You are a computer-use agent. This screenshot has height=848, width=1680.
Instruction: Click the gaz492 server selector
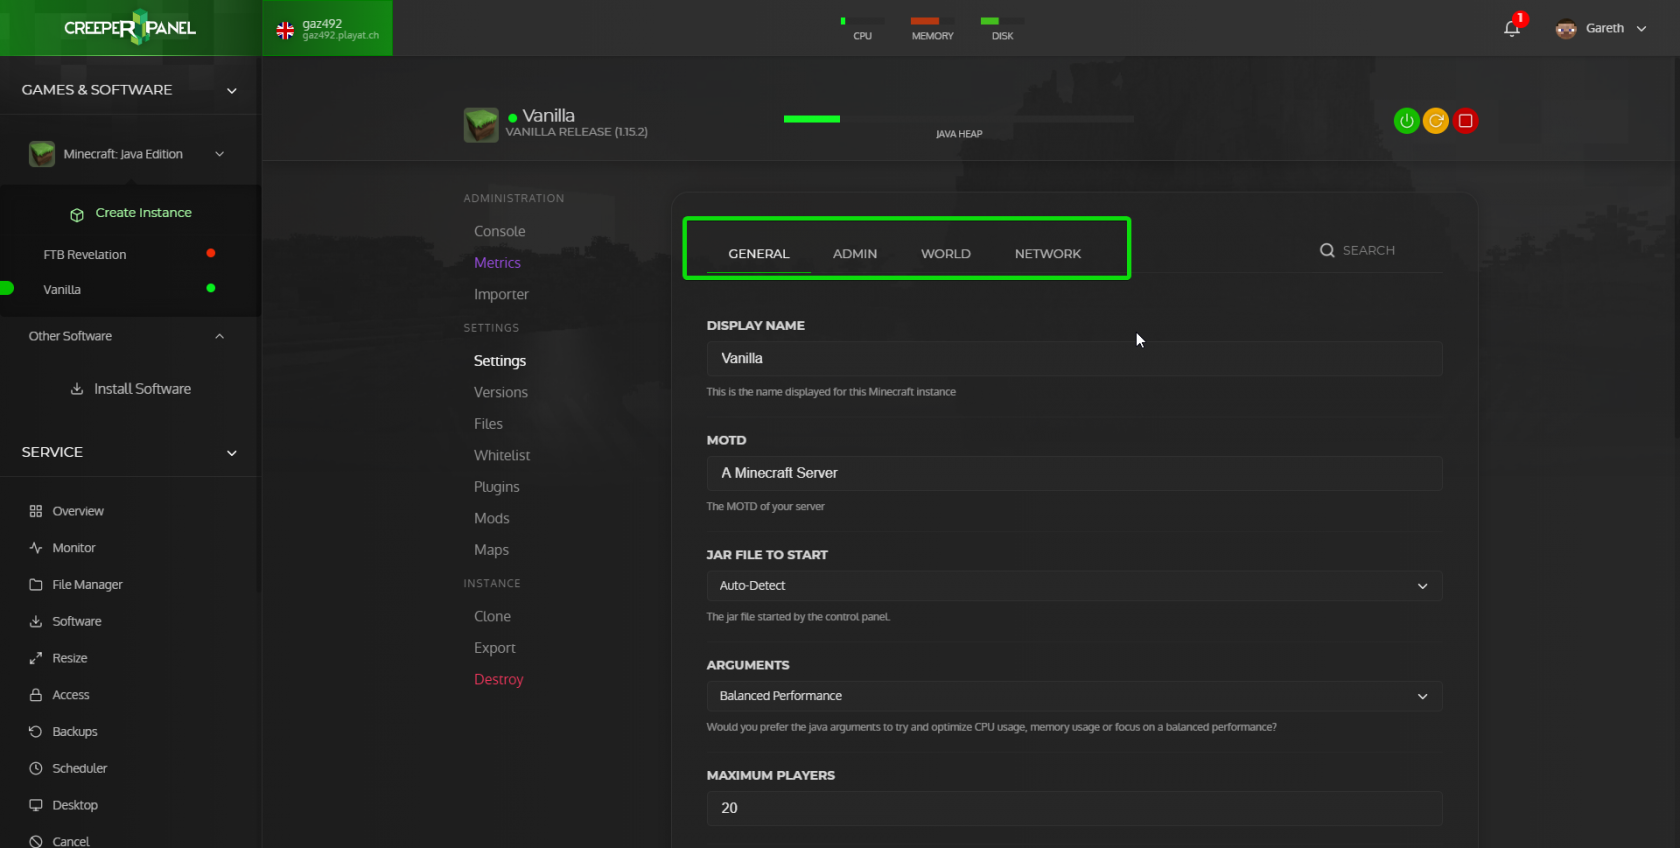(328, 28)
